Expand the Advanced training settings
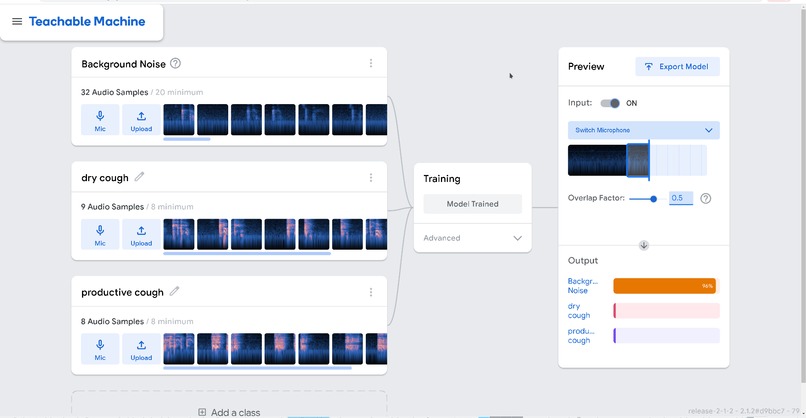The image size is (806, 418). coord(472,238)
